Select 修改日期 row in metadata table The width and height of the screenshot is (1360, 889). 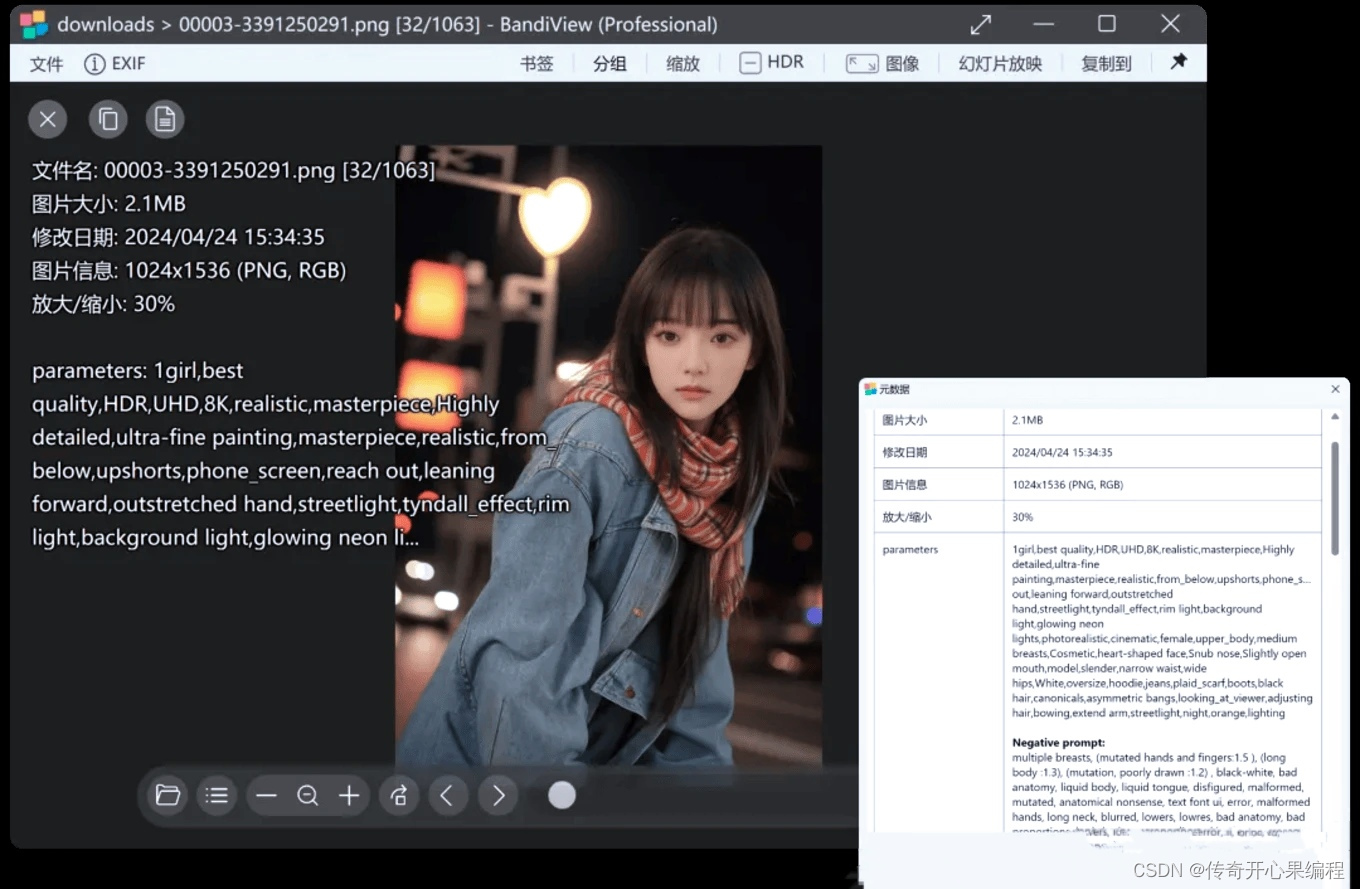coord(1098,452)
